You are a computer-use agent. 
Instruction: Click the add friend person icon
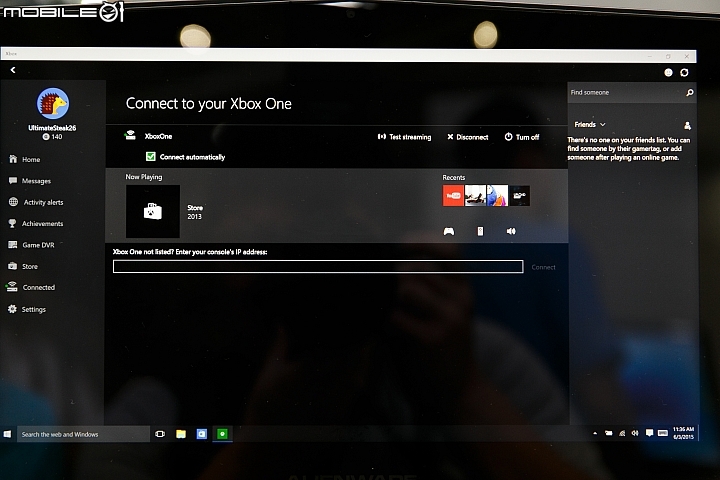point(687,125)
